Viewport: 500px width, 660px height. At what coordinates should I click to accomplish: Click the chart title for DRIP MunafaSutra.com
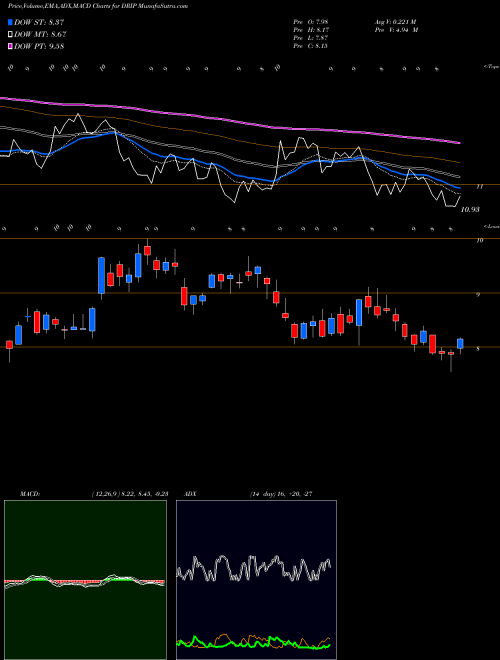pos(98,6)
